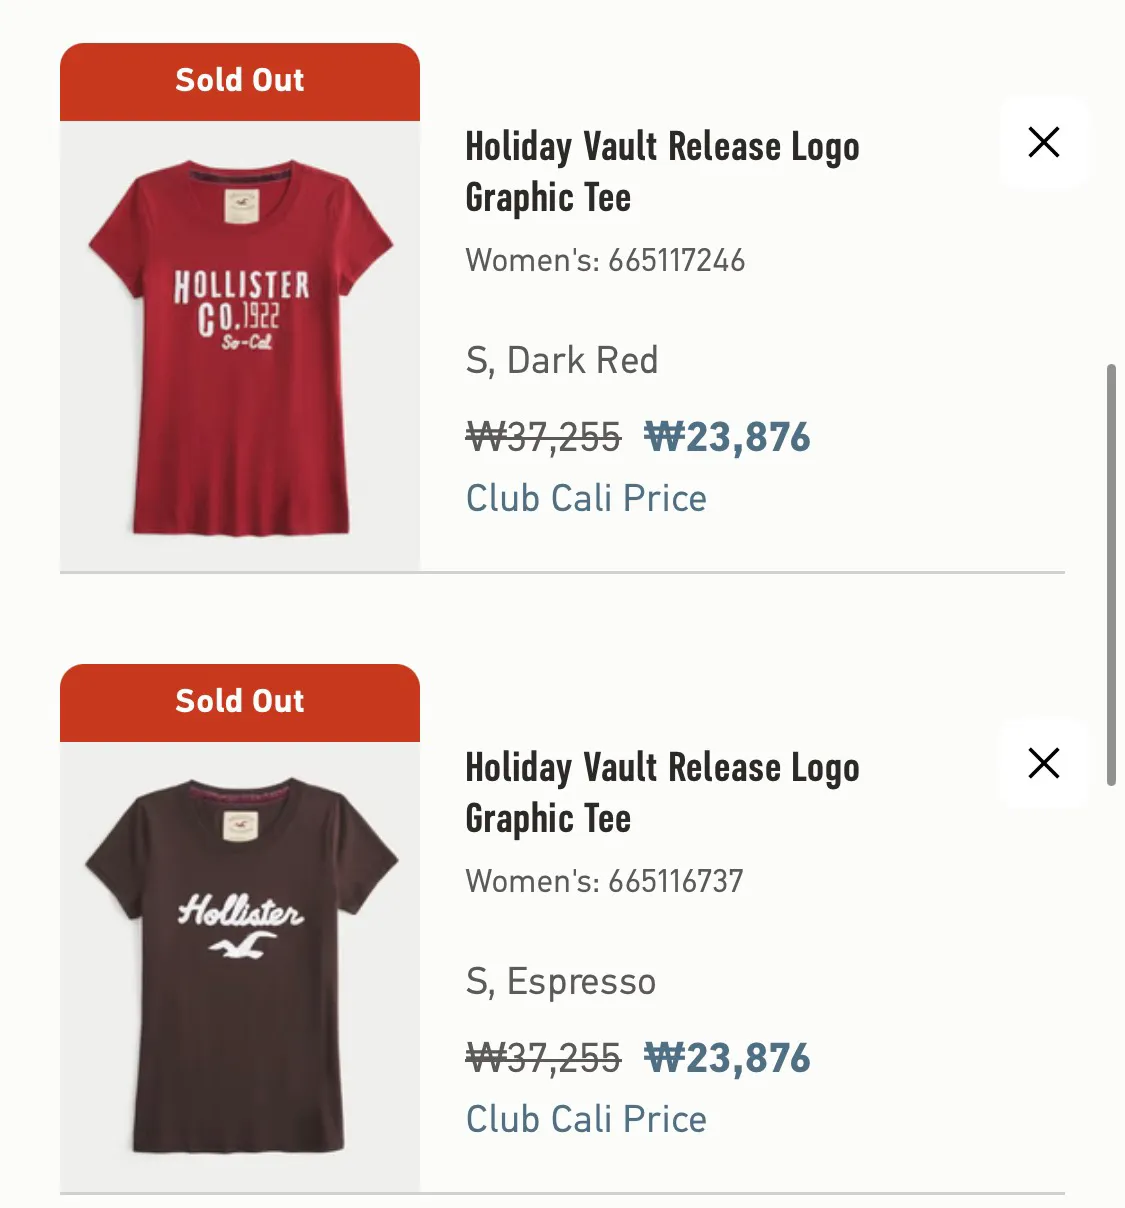This screenshot has width=1125, height=1208.
Task: Open the second Holiday Vault Release Logo Graphic Tee
Action: tap(662, 791)
